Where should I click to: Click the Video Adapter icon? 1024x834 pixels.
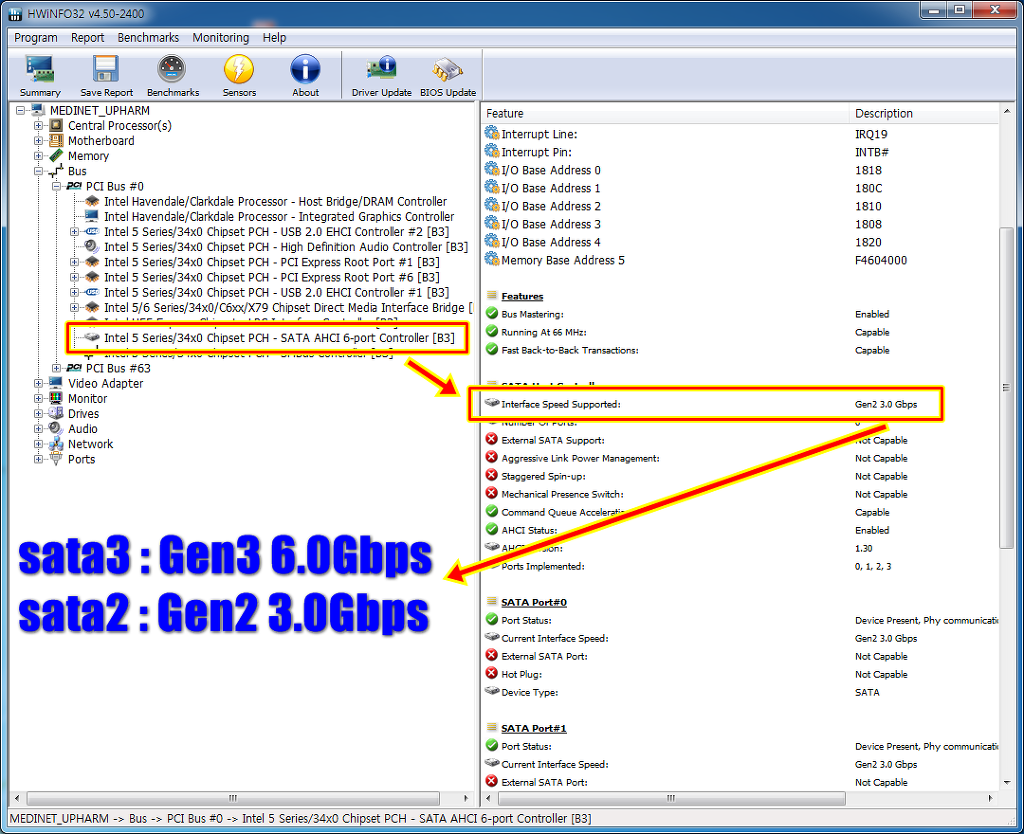(56, 383)
